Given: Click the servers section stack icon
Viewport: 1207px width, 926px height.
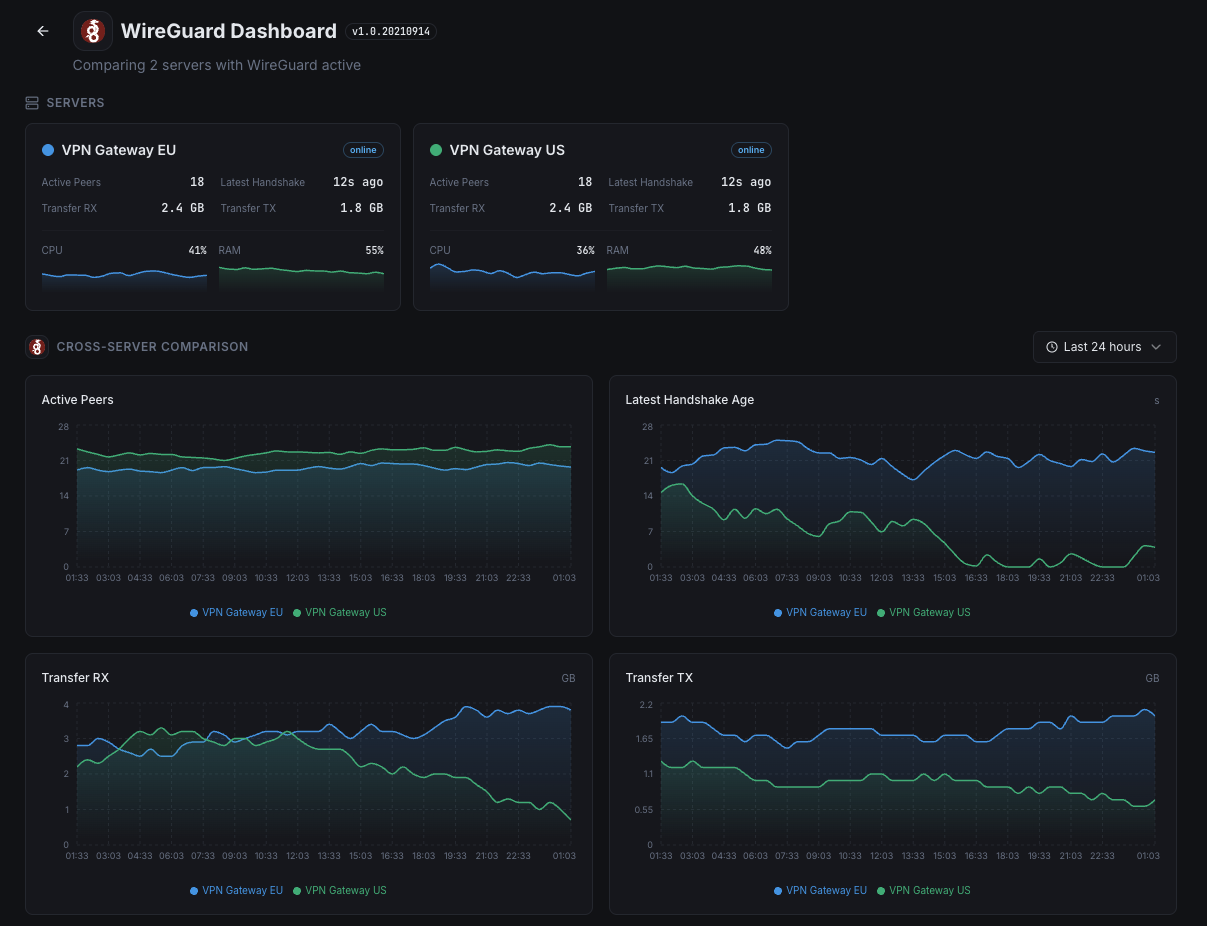Looking at the screenshot, I should [x=32, y=103].
